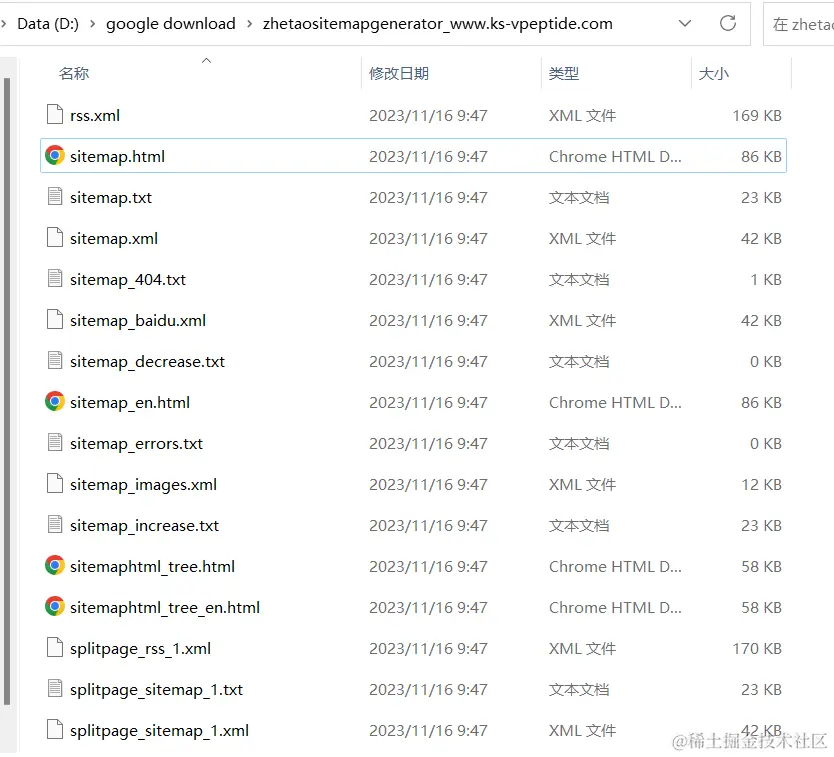Click the Chrome icon beside sitemaphtml_tree_en.html
This screenshot has width=834, height=757.
tap(55, 606)
